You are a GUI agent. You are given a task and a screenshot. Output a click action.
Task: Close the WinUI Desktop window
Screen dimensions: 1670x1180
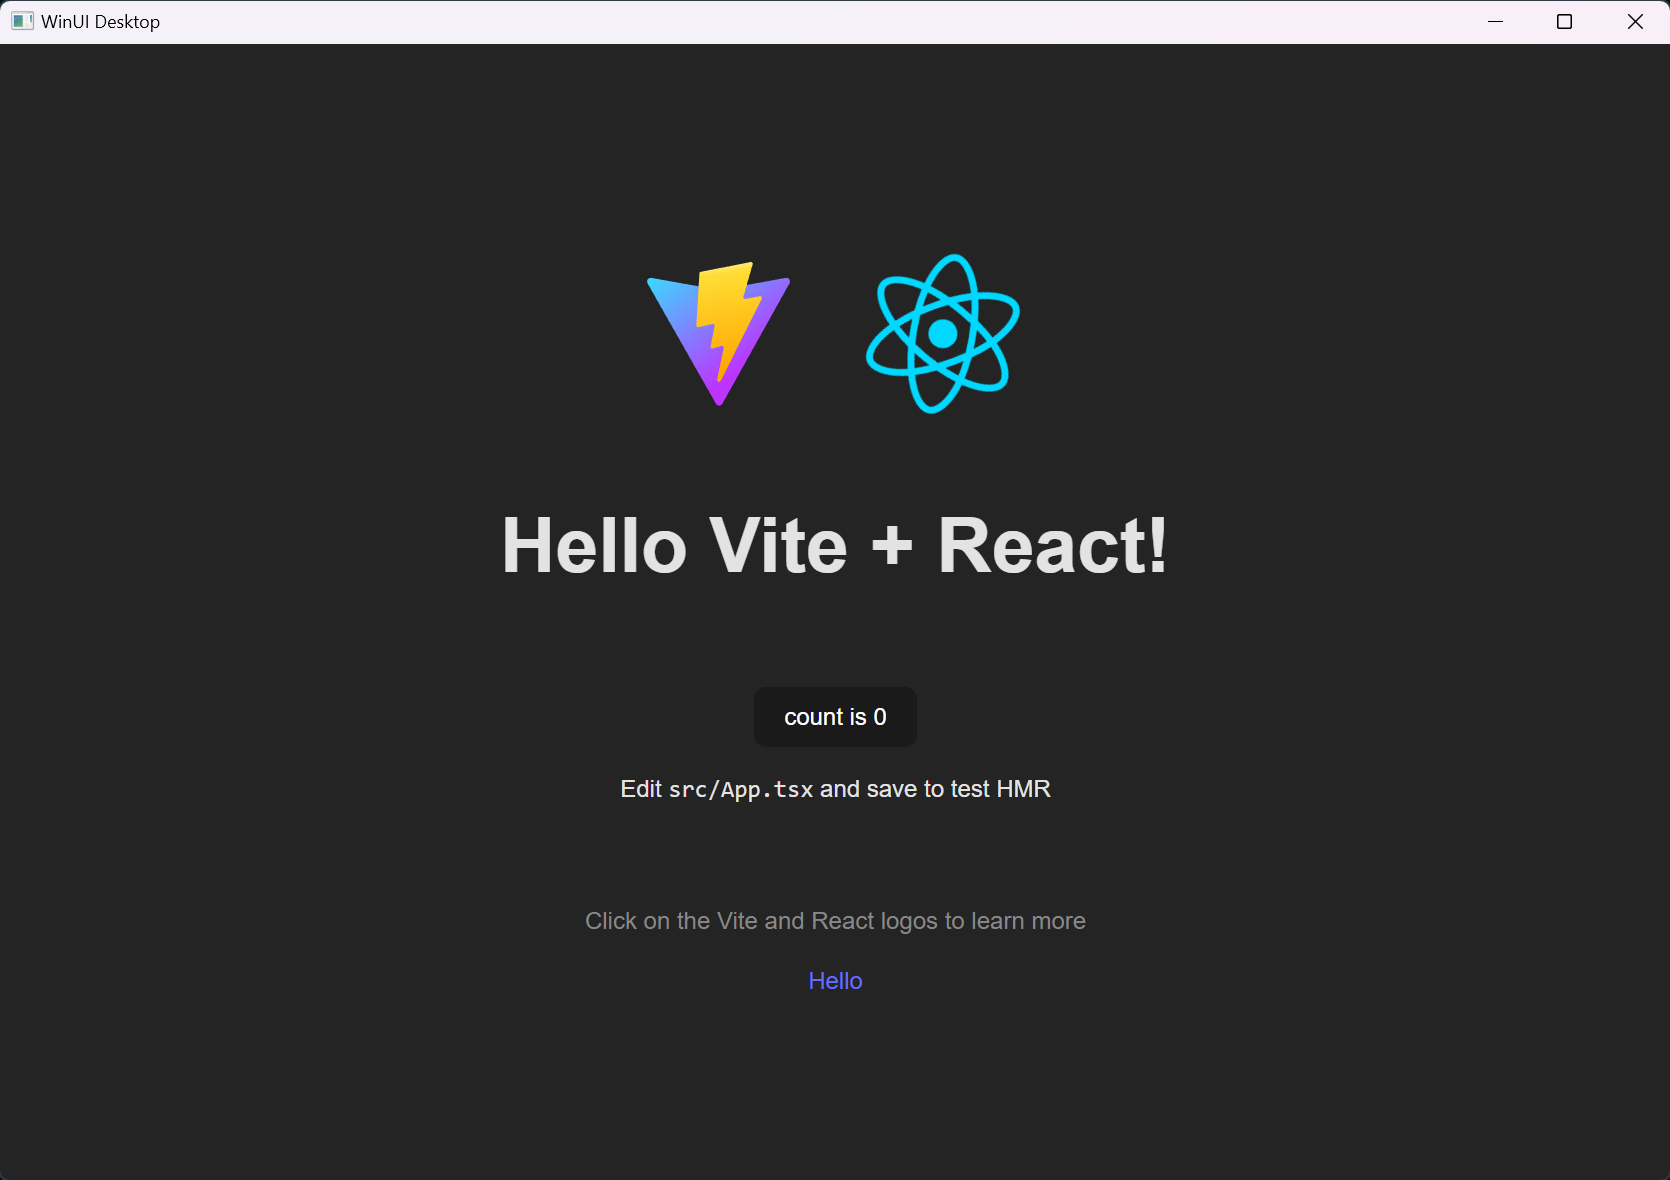point(1635,22)
